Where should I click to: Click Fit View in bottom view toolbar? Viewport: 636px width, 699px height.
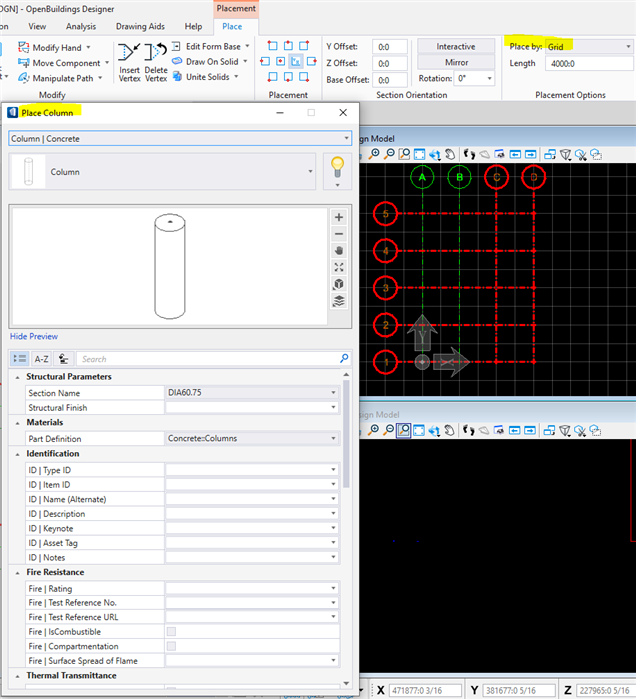point(419,430)
